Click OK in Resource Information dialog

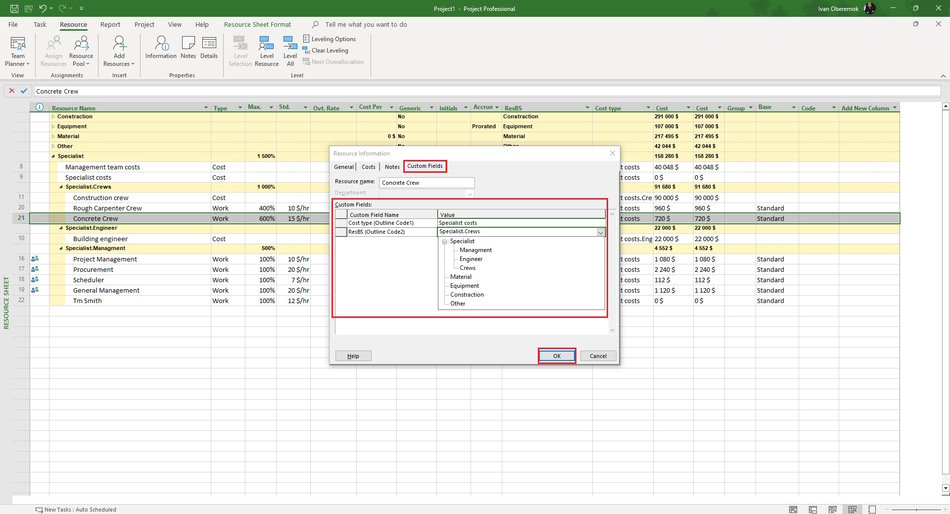556,356
